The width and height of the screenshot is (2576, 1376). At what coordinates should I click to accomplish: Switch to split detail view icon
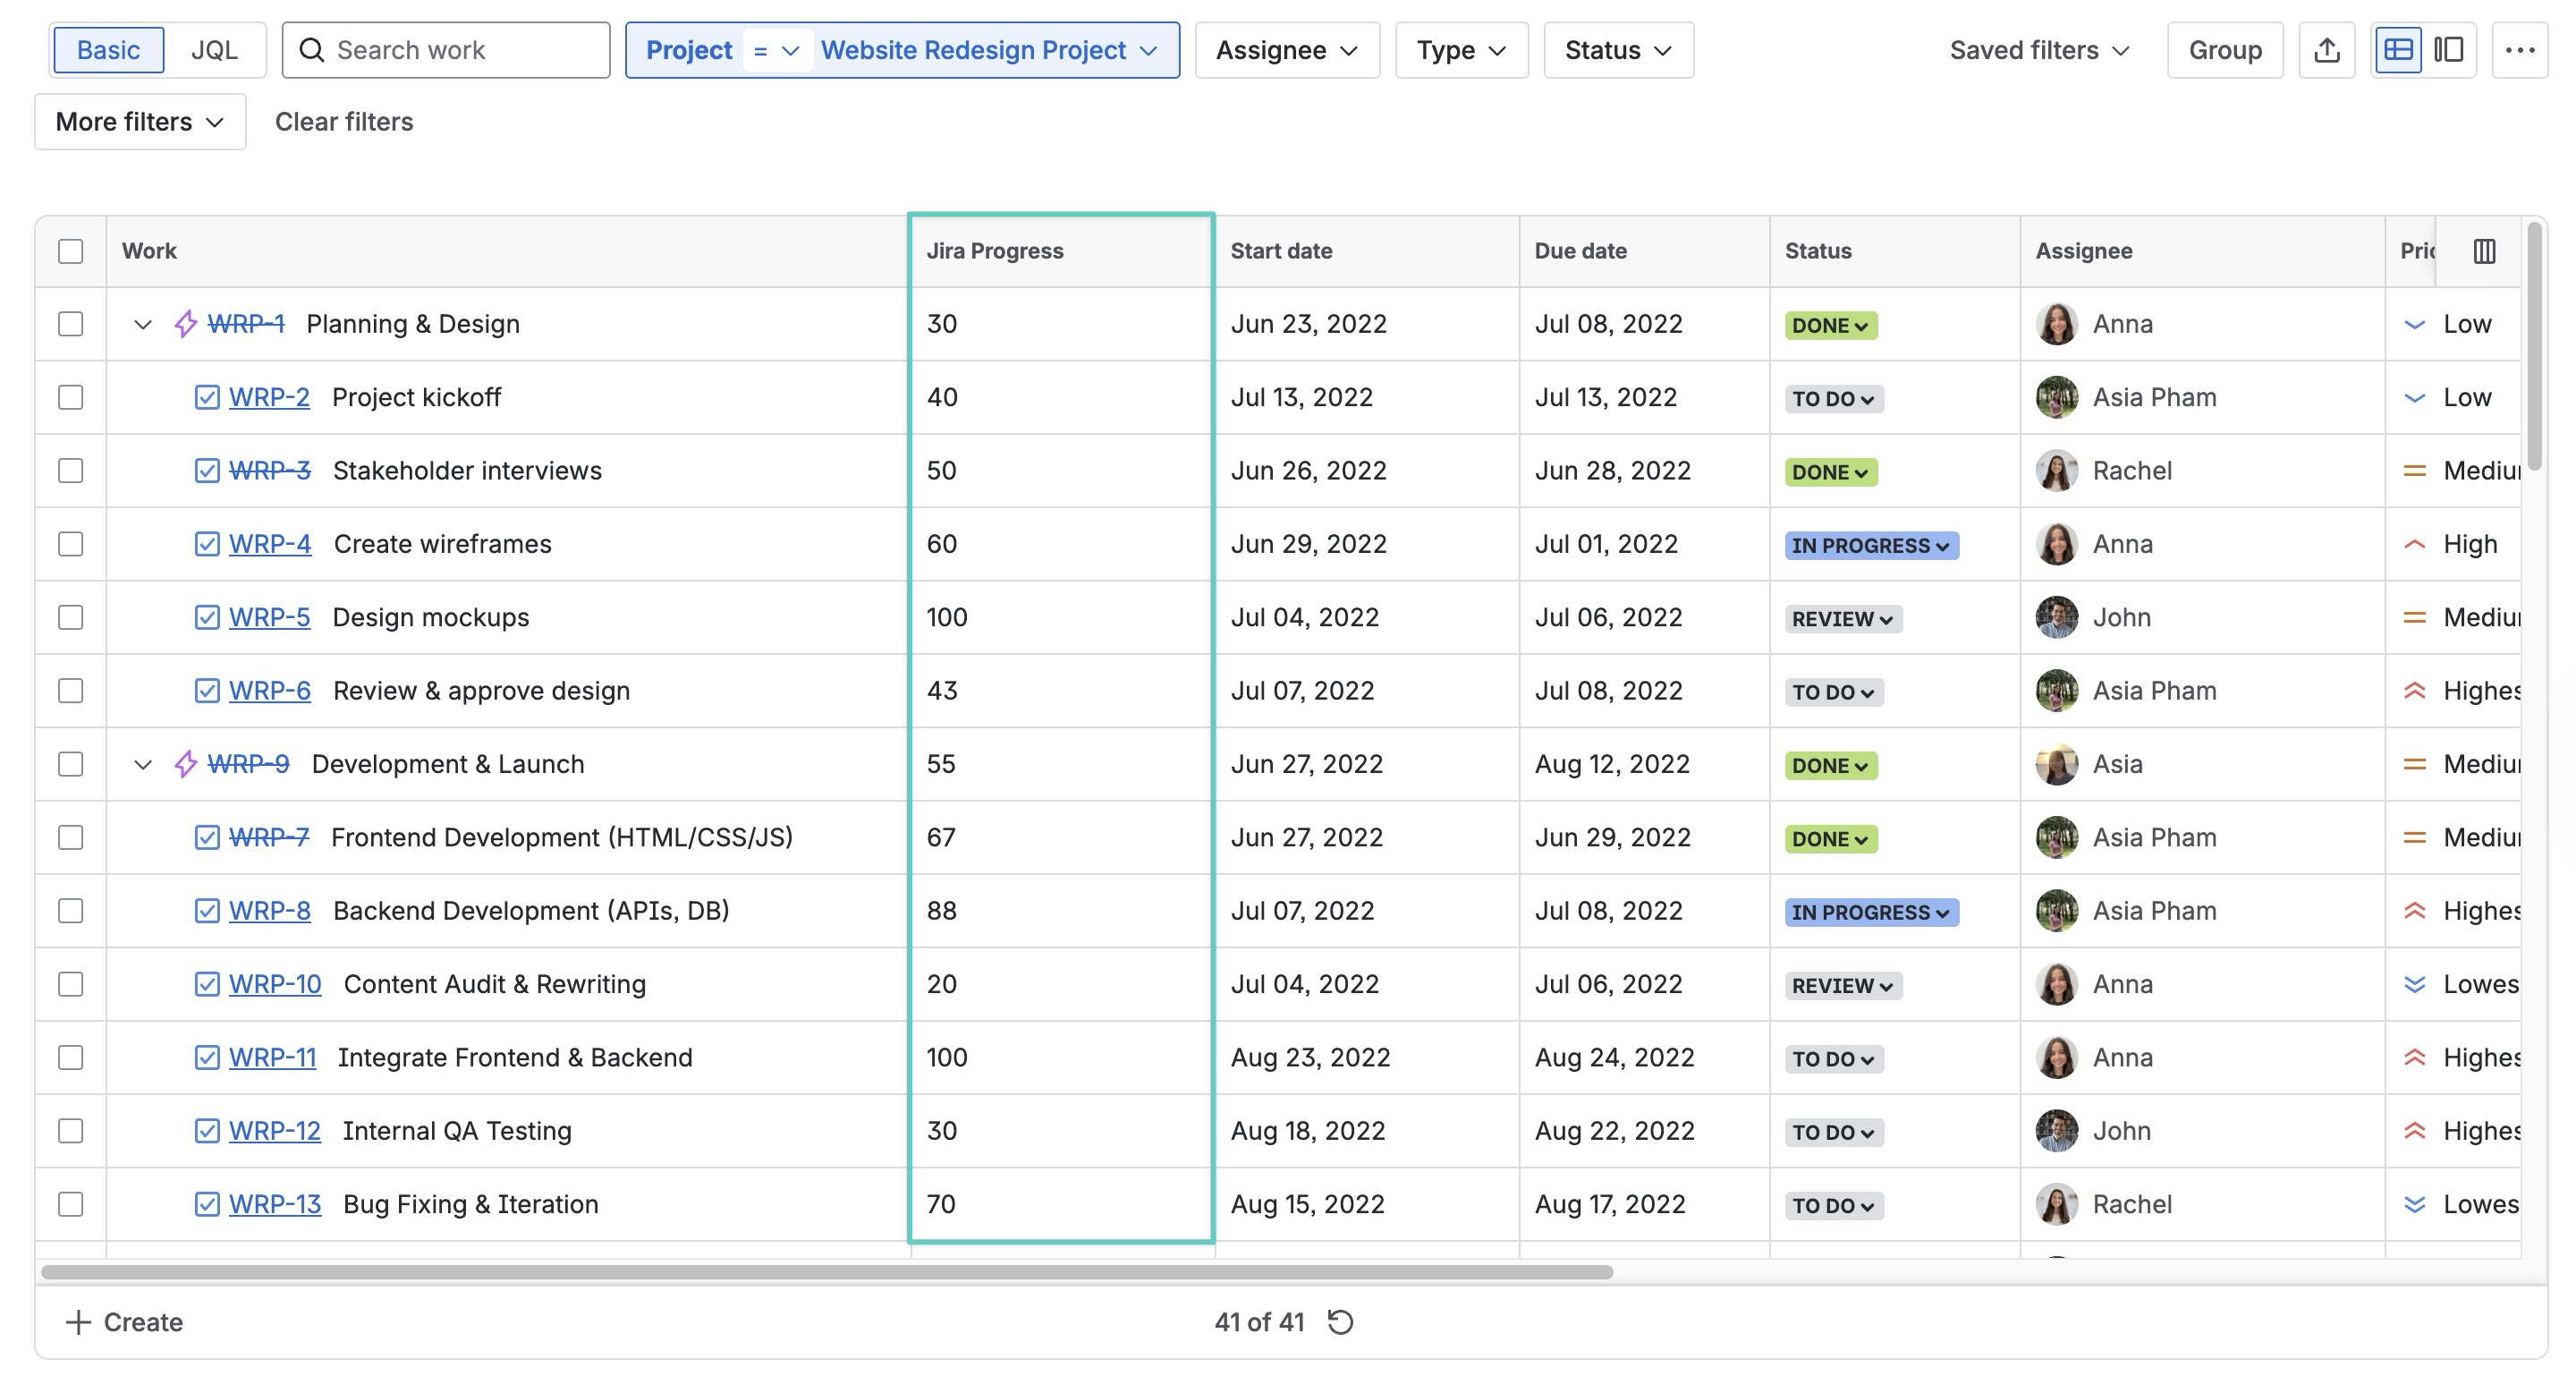pos(2448,50)
